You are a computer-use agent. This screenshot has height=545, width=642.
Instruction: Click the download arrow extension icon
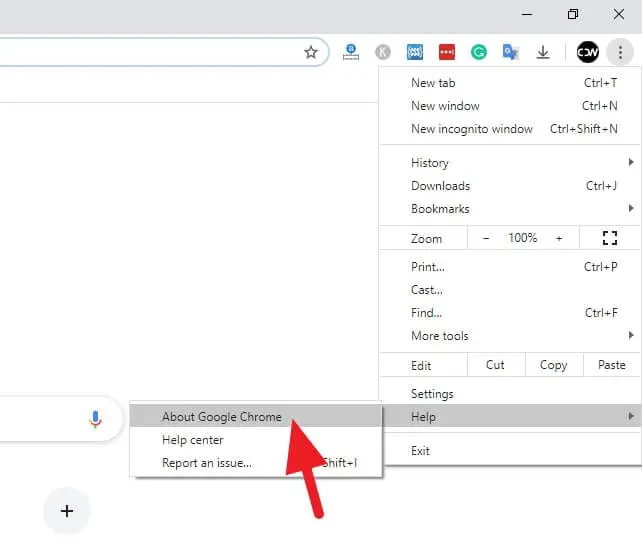[543, 52]
